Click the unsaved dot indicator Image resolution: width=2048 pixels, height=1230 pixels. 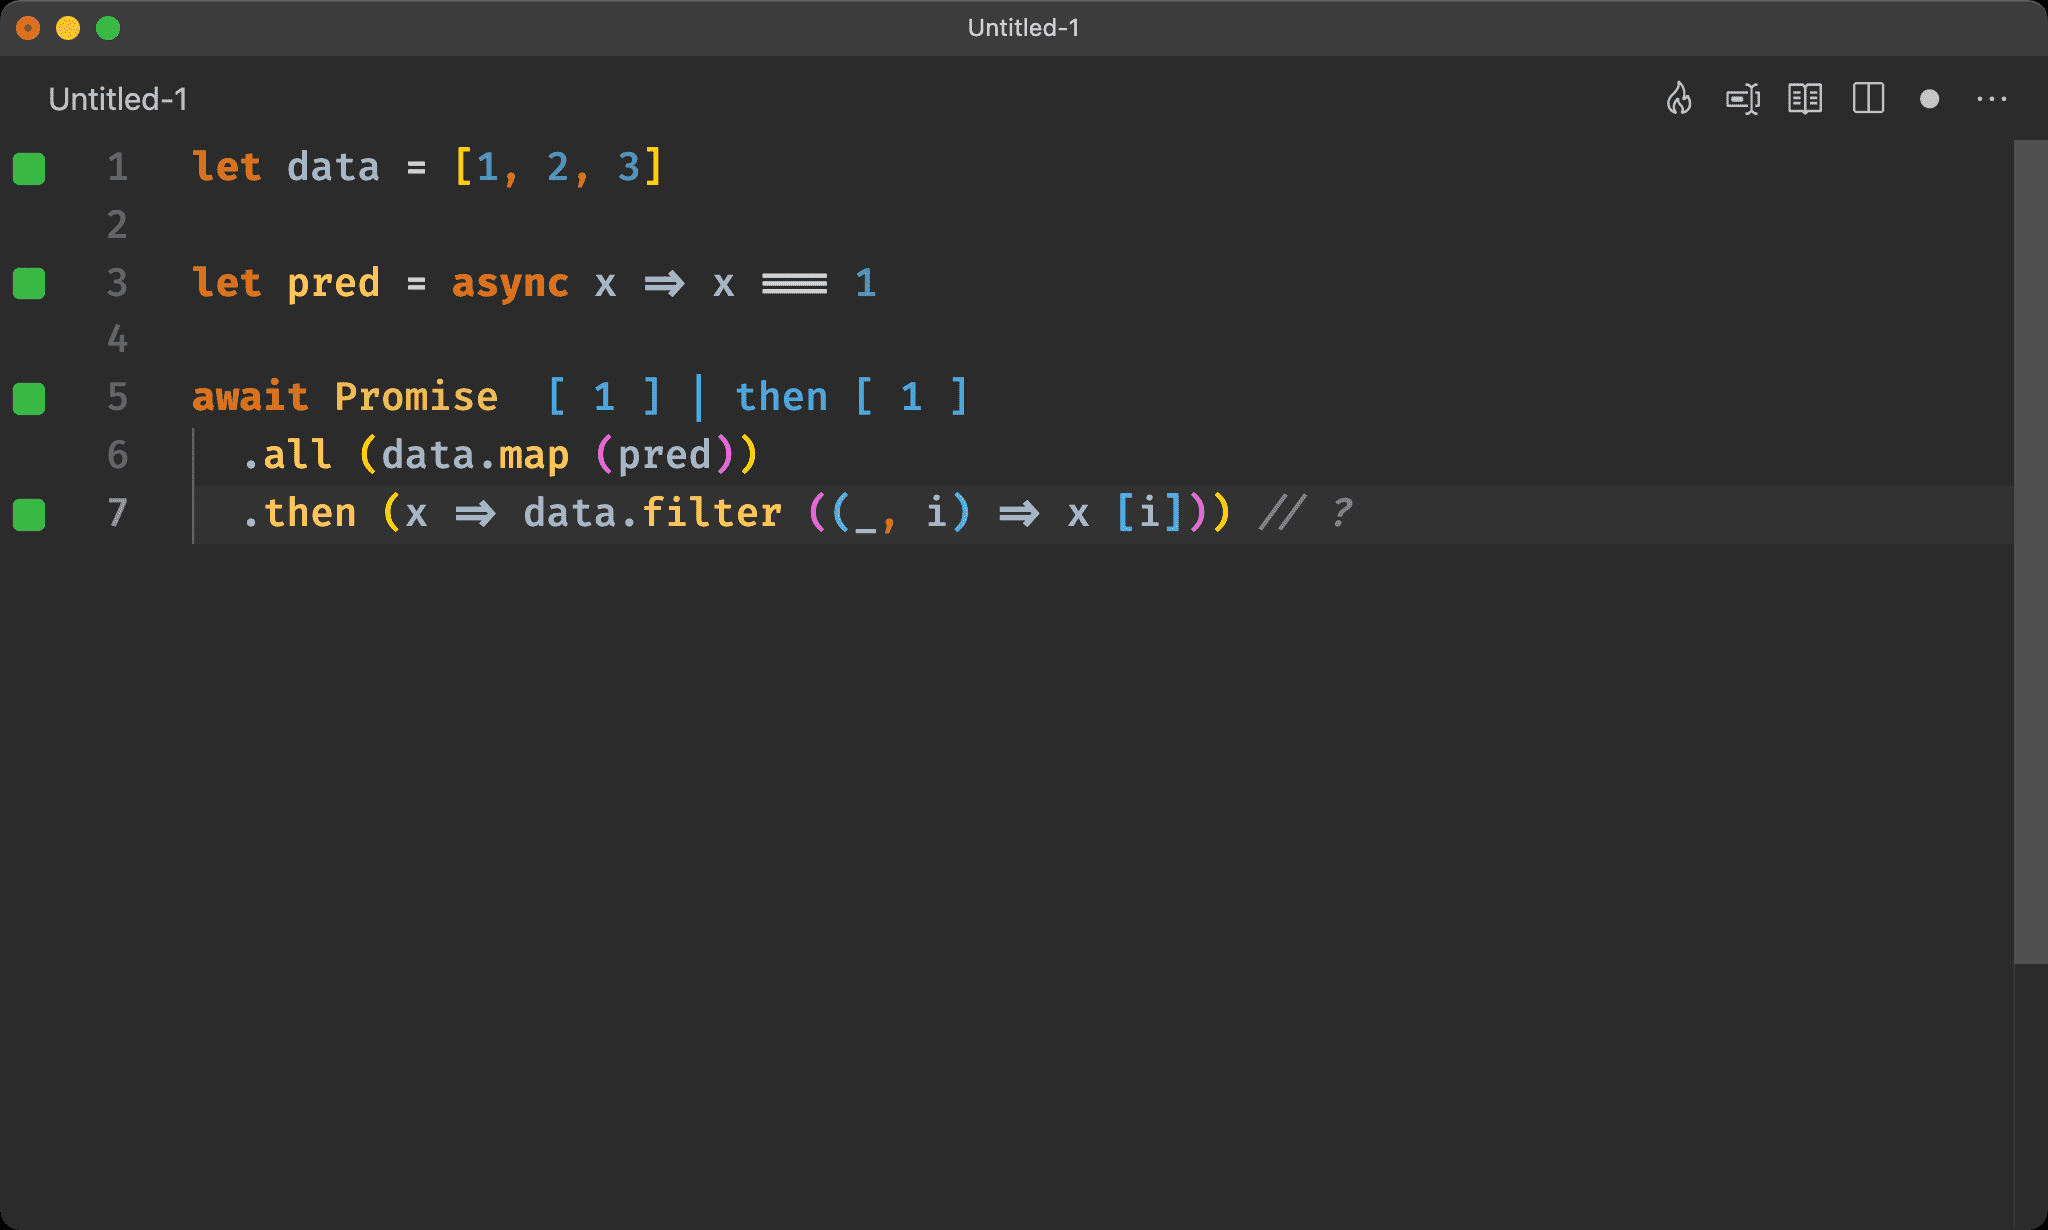coord(1930,99)
